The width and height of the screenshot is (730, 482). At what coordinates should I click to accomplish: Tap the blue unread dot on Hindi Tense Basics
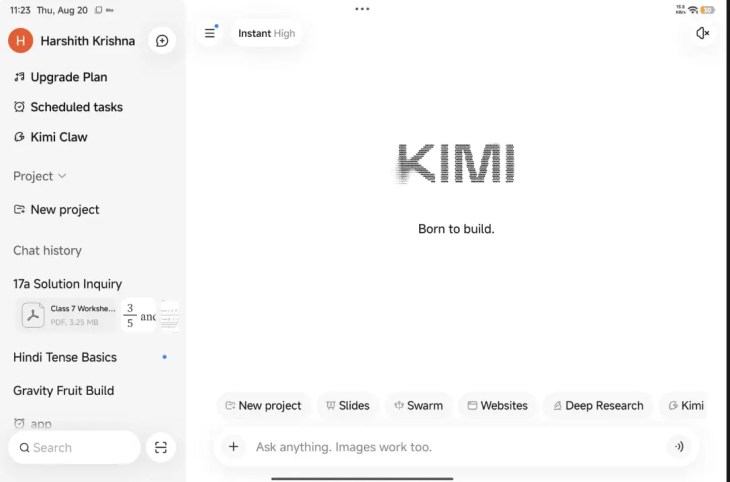(164, 357)
